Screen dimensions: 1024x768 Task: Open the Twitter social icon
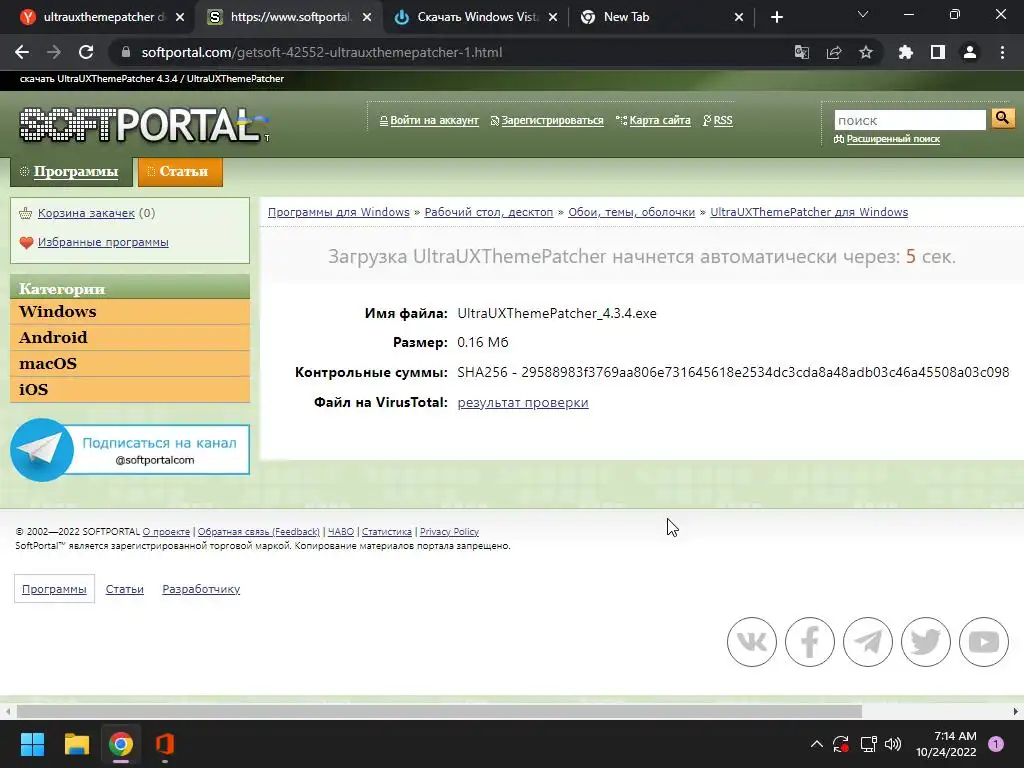[926, 642]
